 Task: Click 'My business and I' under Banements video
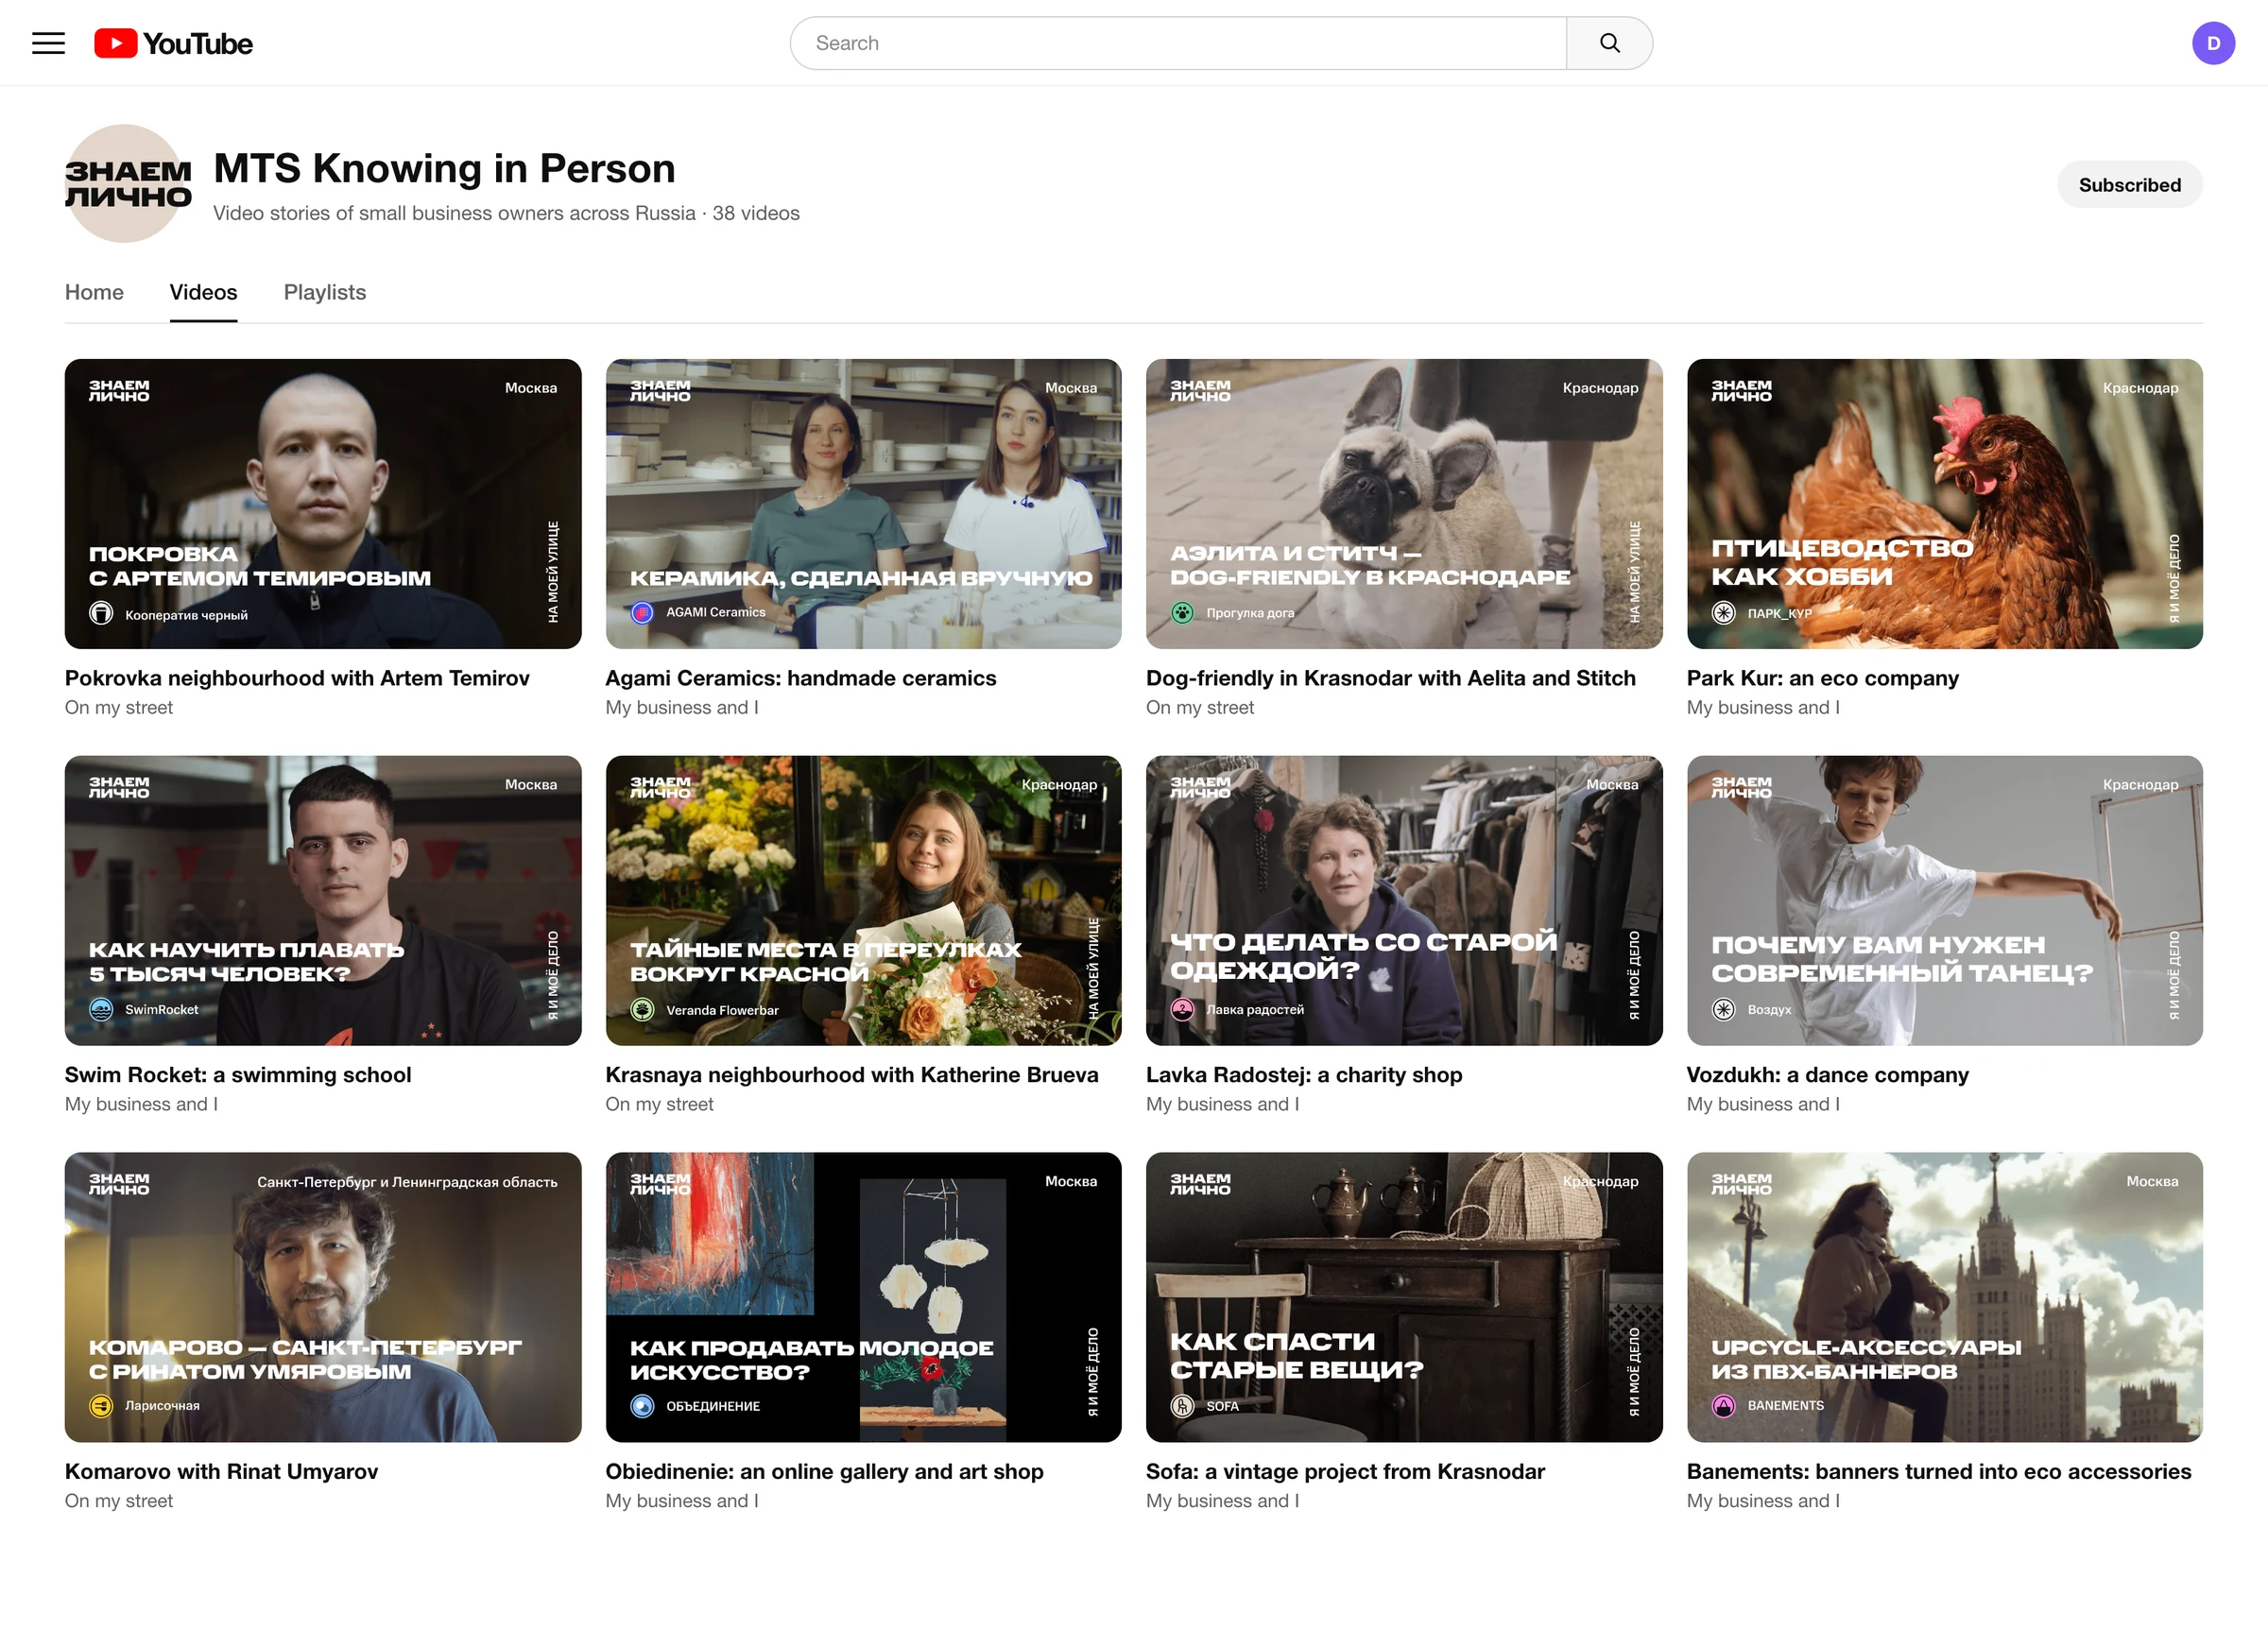pos(1763,1501)
